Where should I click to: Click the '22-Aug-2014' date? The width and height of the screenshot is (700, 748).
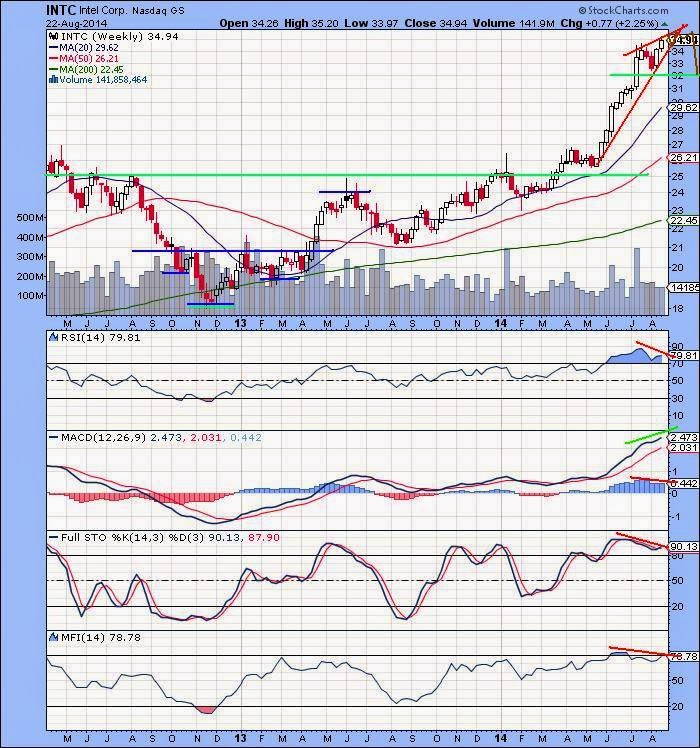click(x=77, y=23)
